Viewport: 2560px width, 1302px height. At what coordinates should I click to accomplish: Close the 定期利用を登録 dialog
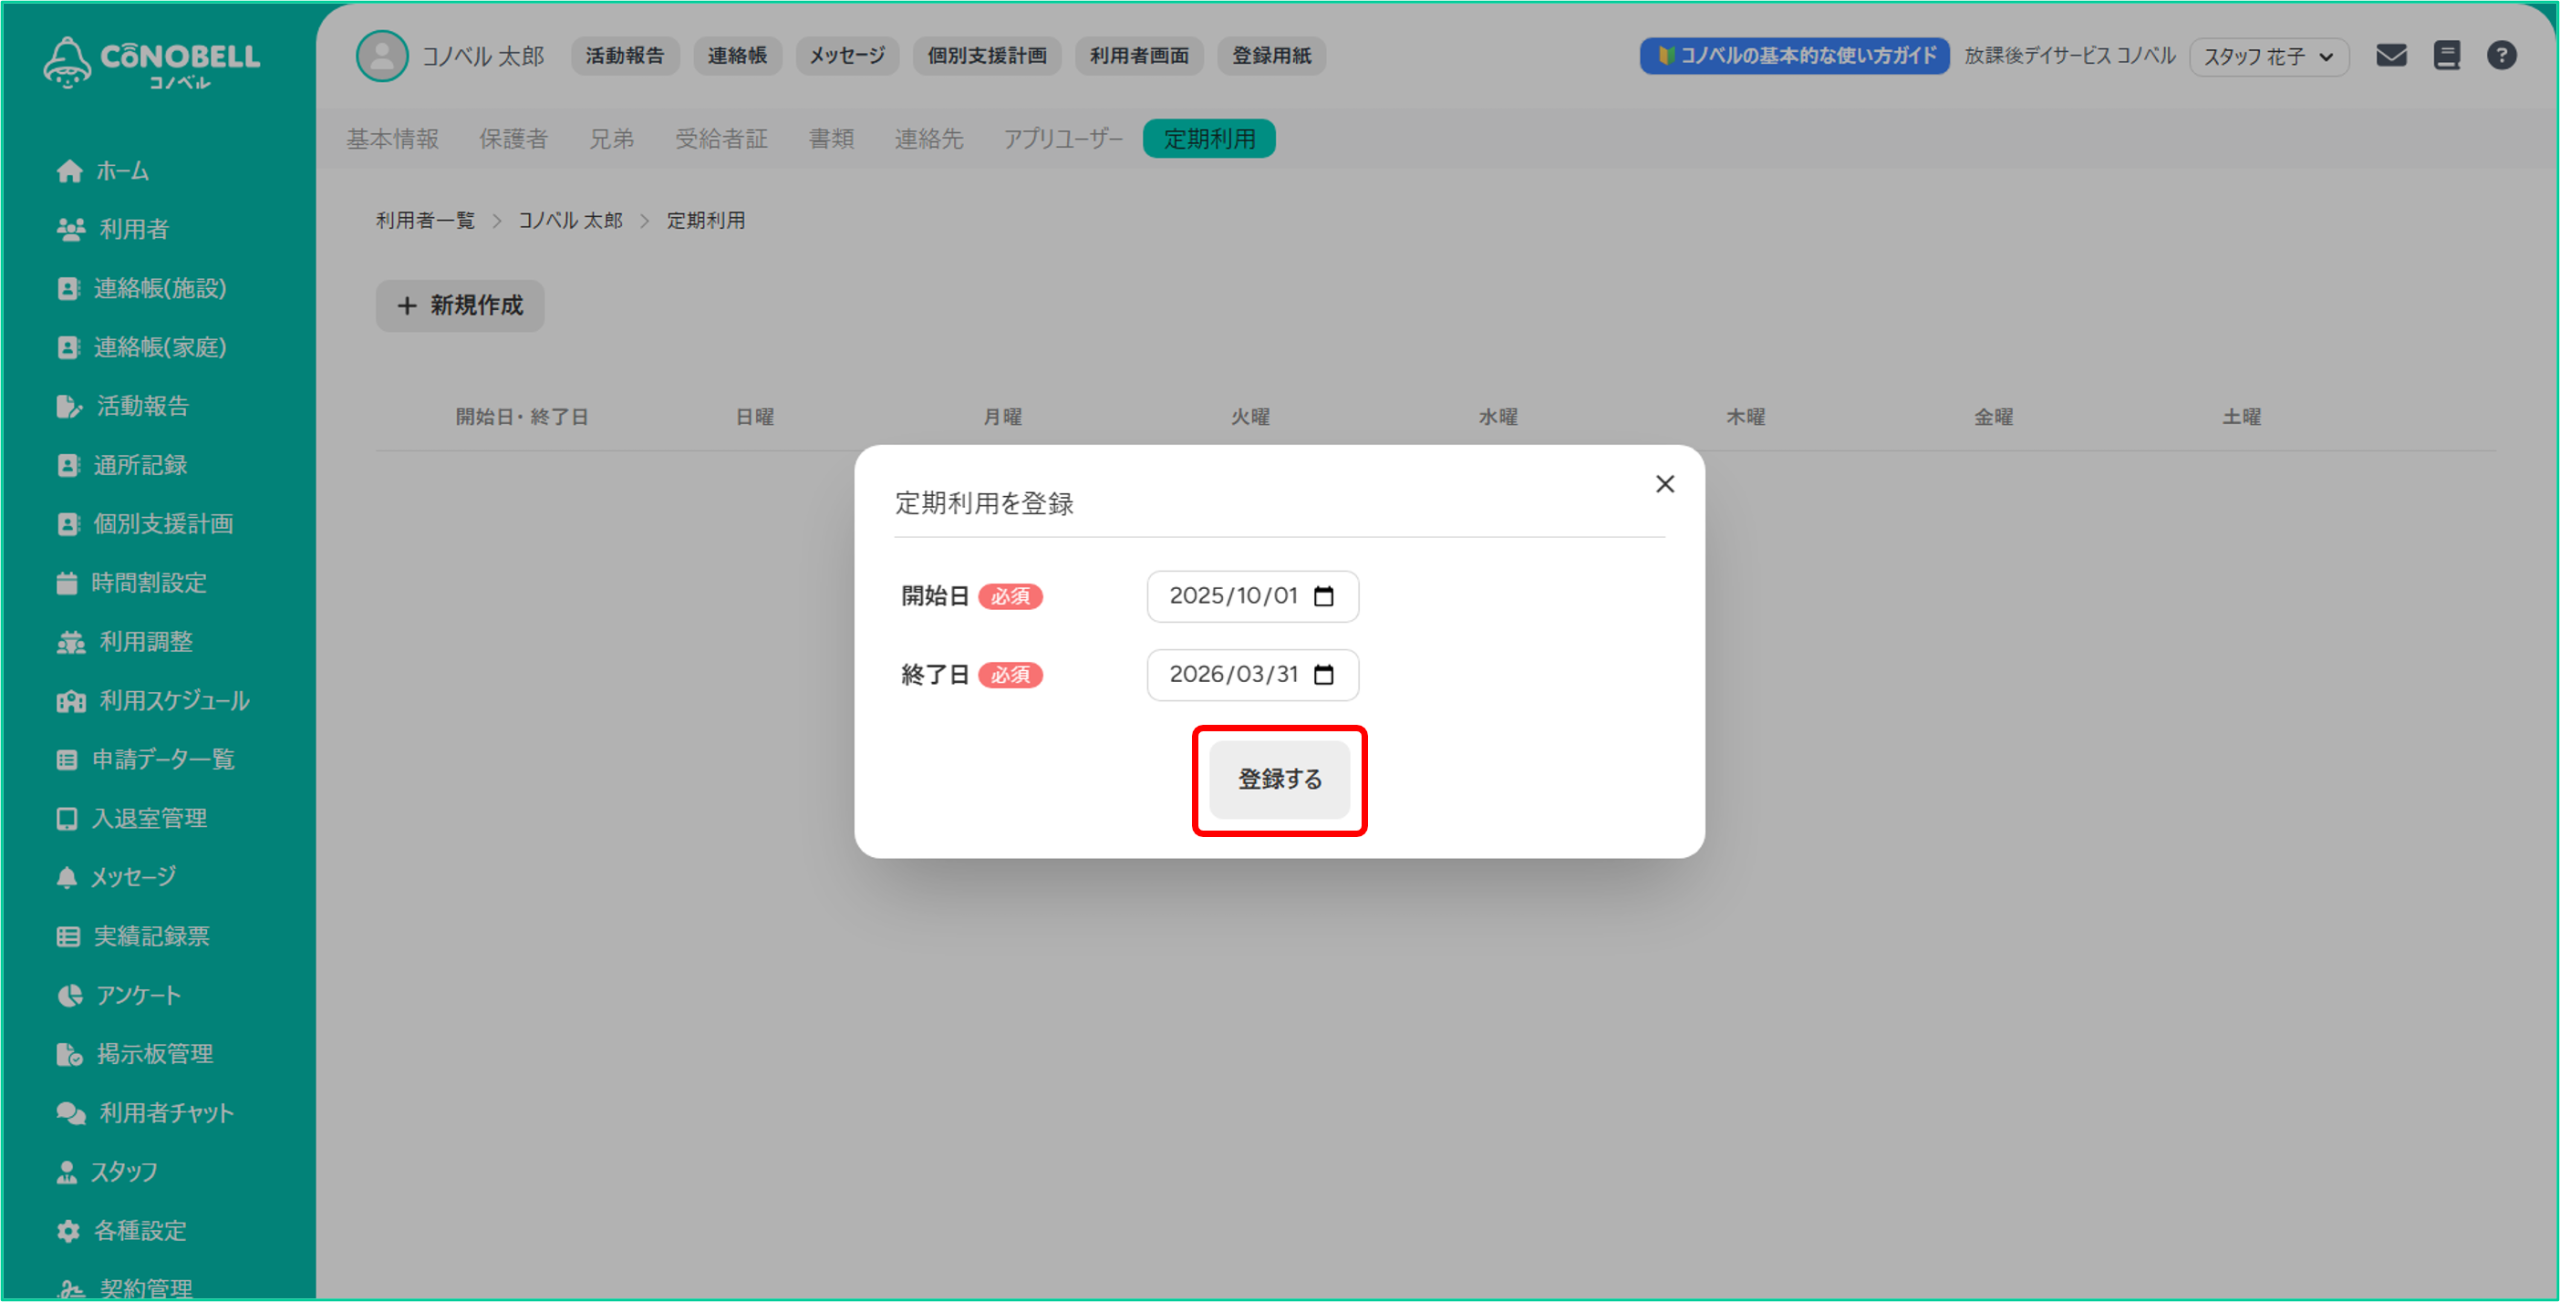click(1664, 484)
